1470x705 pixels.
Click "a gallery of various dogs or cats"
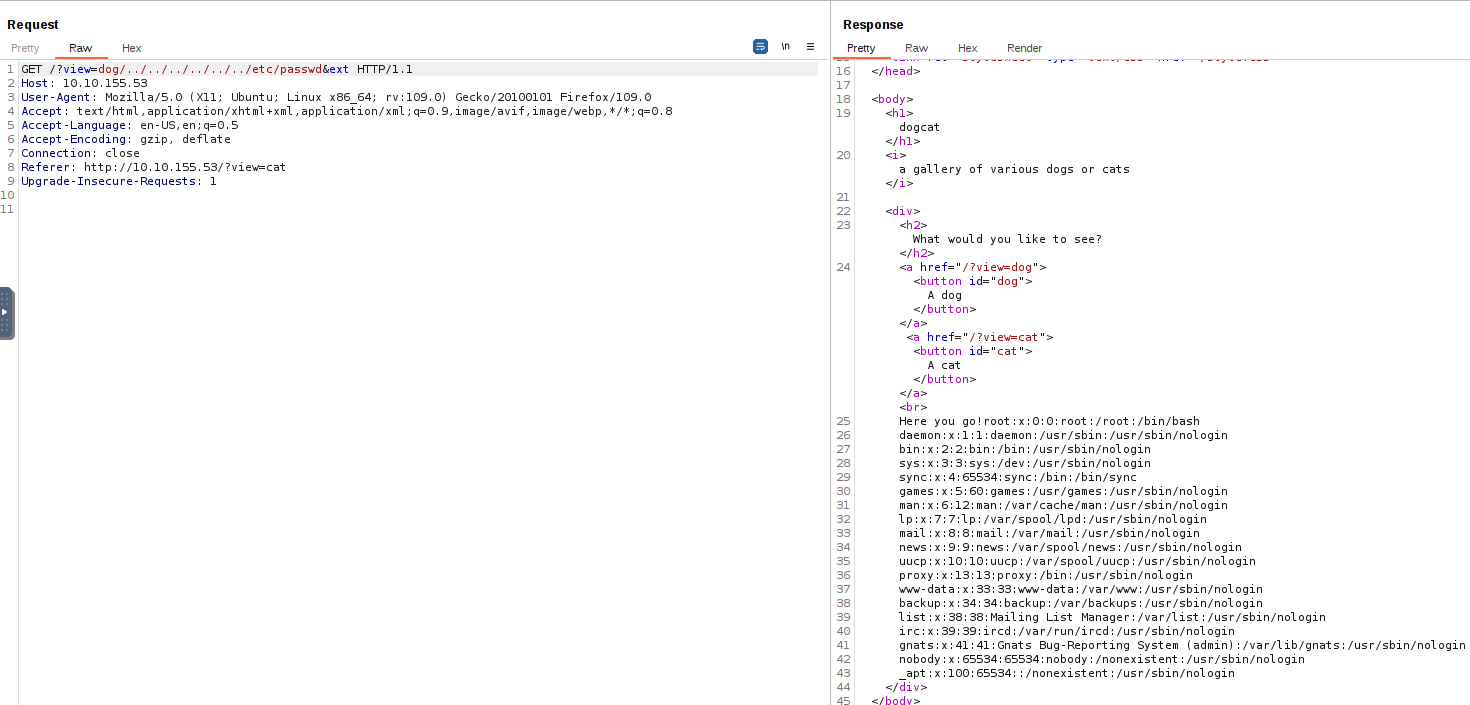pos(1014,169)
